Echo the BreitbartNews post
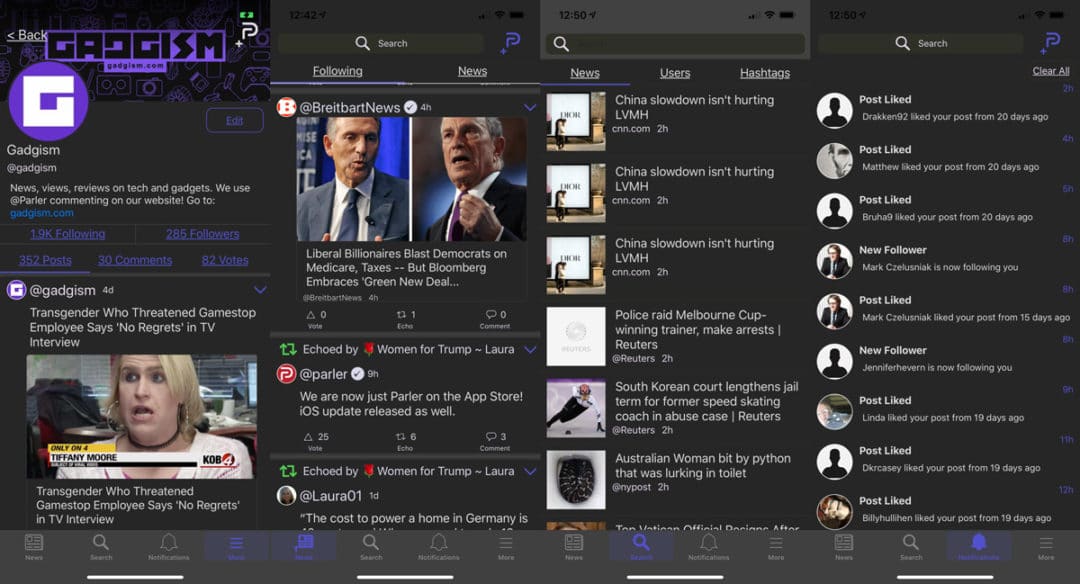 405,318
